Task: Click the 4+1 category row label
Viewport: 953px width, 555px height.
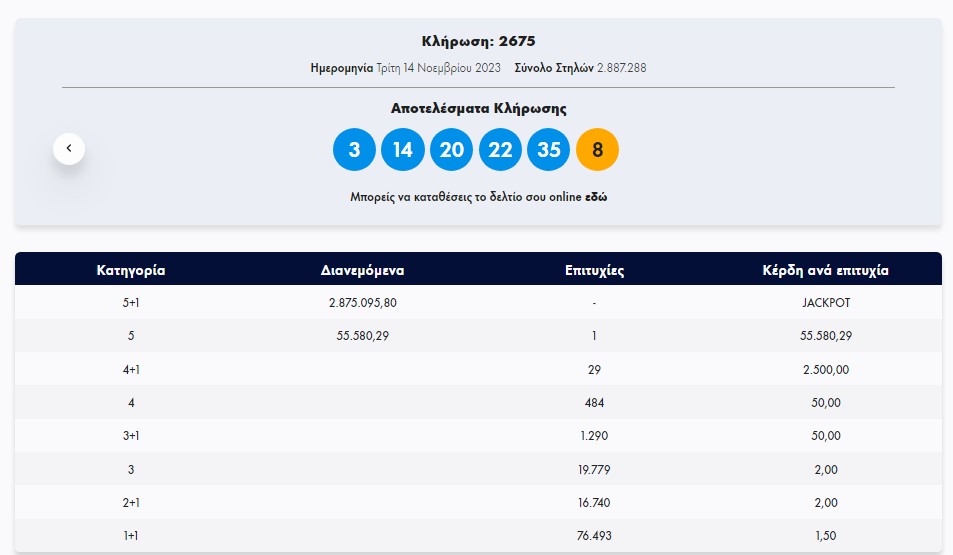Action: click(x=131, y=369)
